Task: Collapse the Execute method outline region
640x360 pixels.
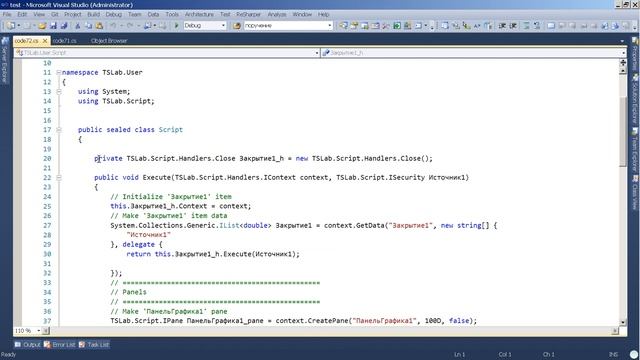Action: 59,178
